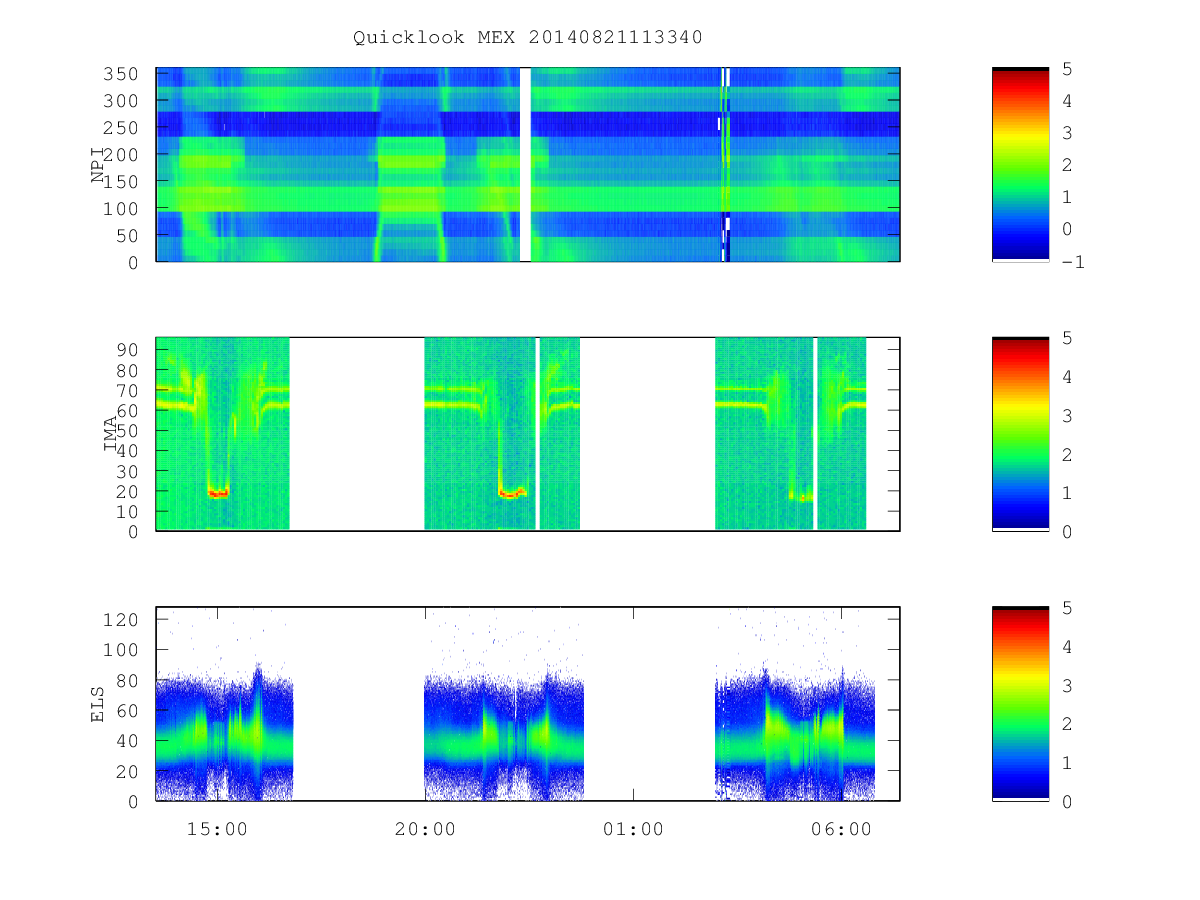Screen dimensions: 1200x900
Task: Click the IMA axis label
Action: pos(111,434)
